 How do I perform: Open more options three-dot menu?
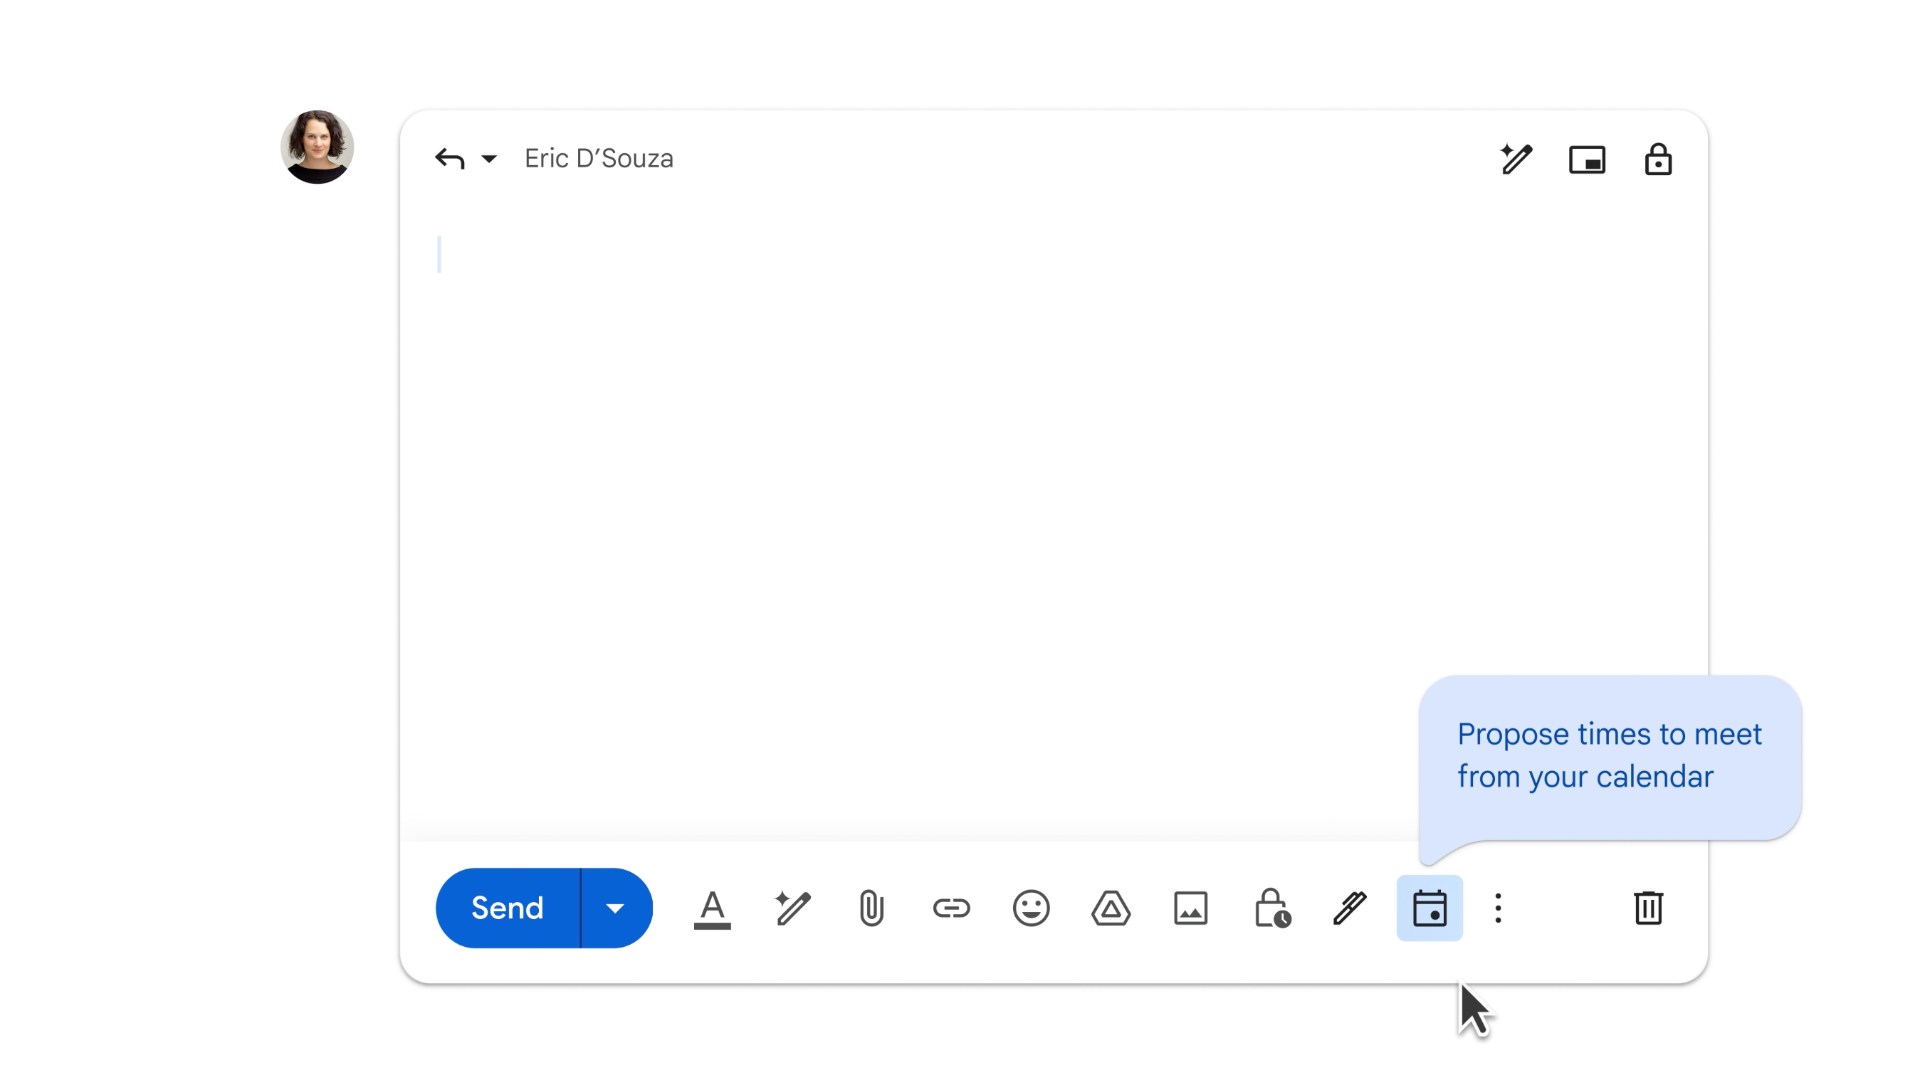click(1498, 908)
